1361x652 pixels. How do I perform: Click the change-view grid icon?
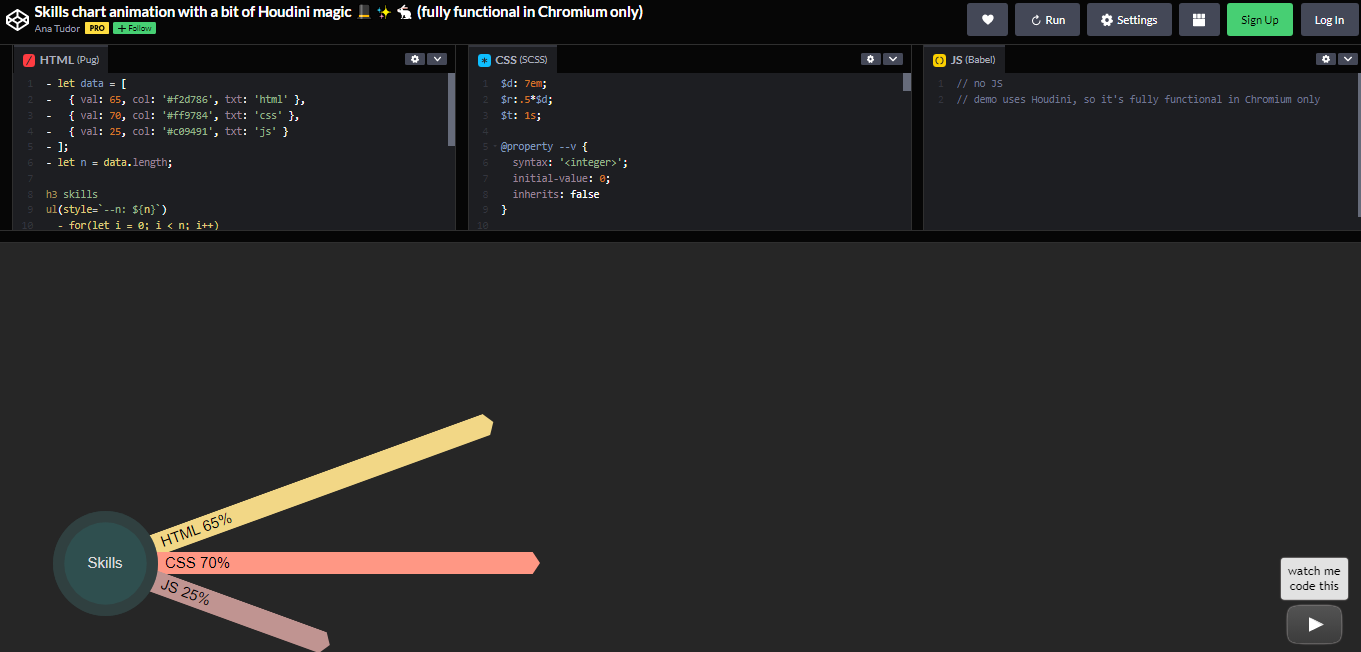pos(1199,19)
